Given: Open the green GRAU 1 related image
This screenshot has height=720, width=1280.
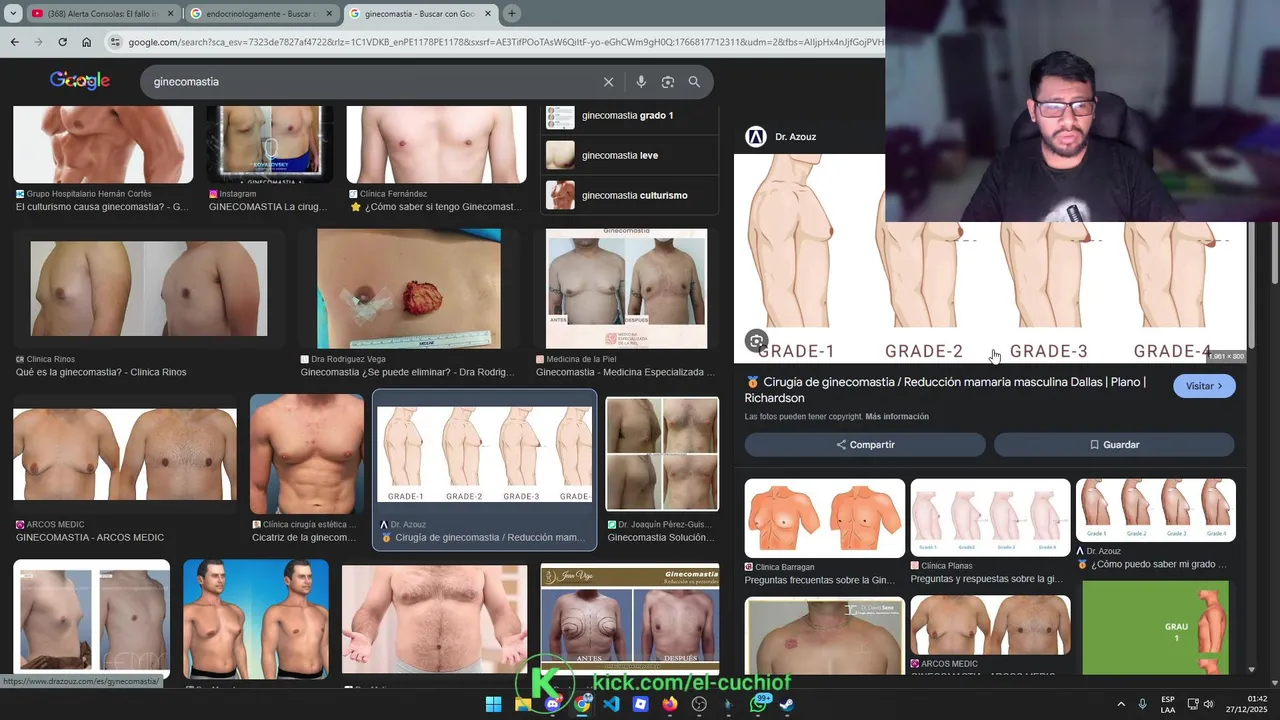Looking at the screenshot, I should click(1156, 628).
